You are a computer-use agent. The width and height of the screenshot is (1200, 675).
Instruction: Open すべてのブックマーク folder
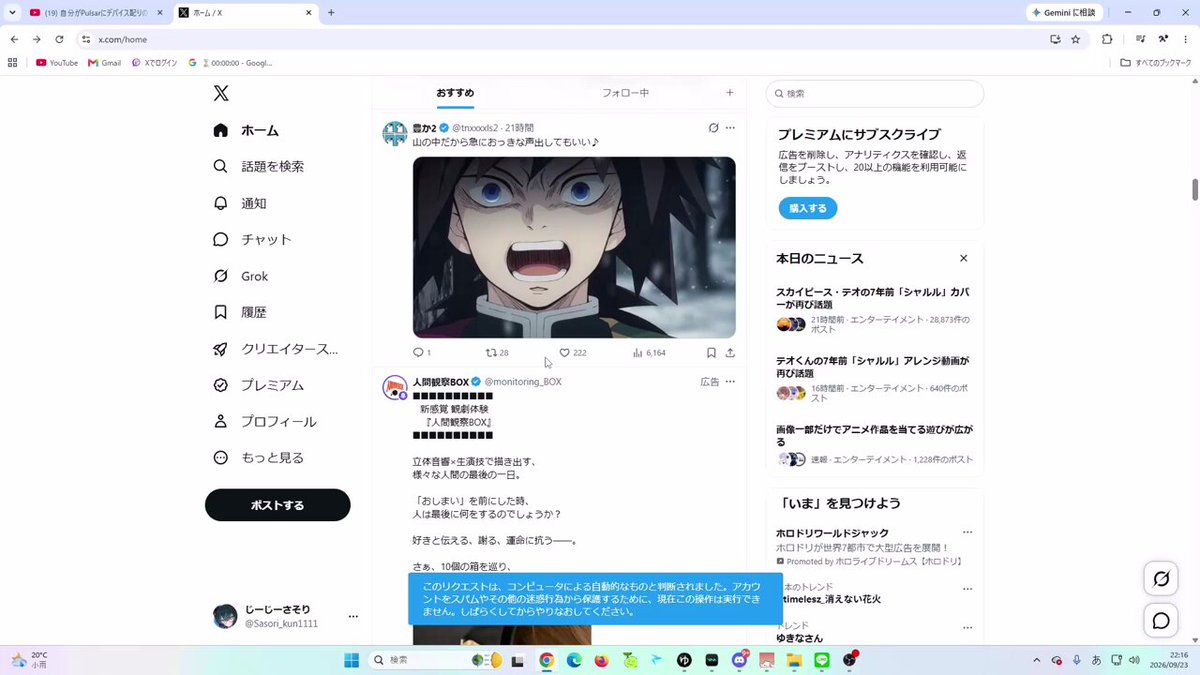tap(1156, 62)
